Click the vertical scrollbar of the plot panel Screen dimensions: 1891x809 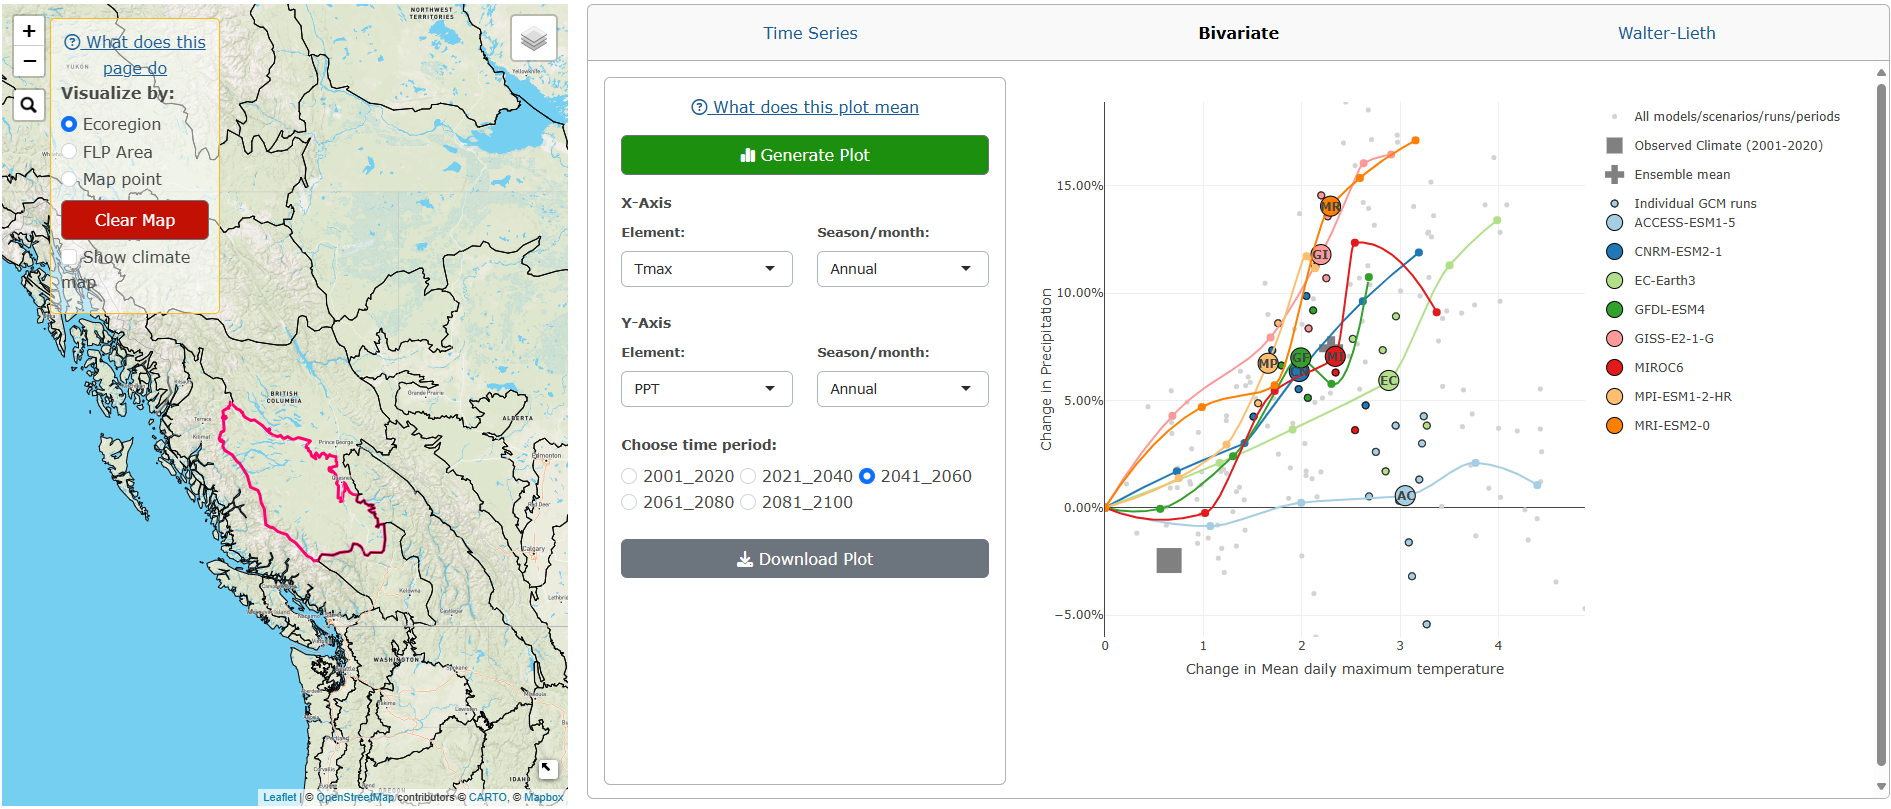tap(1881, 425)
